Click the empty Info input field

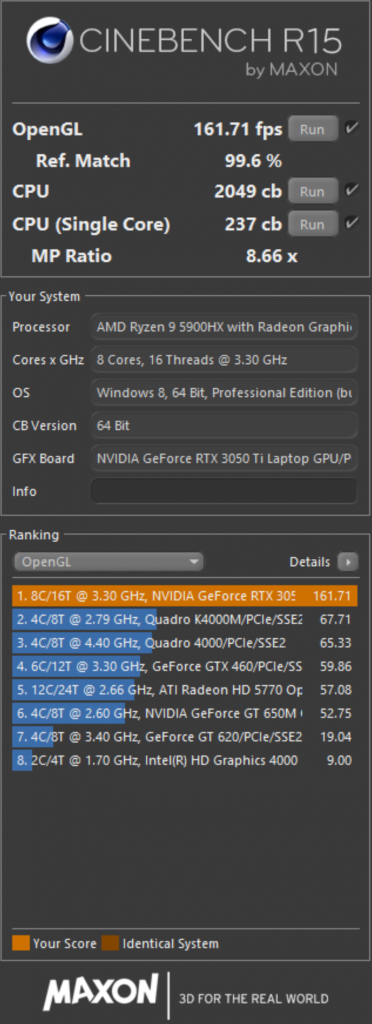point(224,491)
